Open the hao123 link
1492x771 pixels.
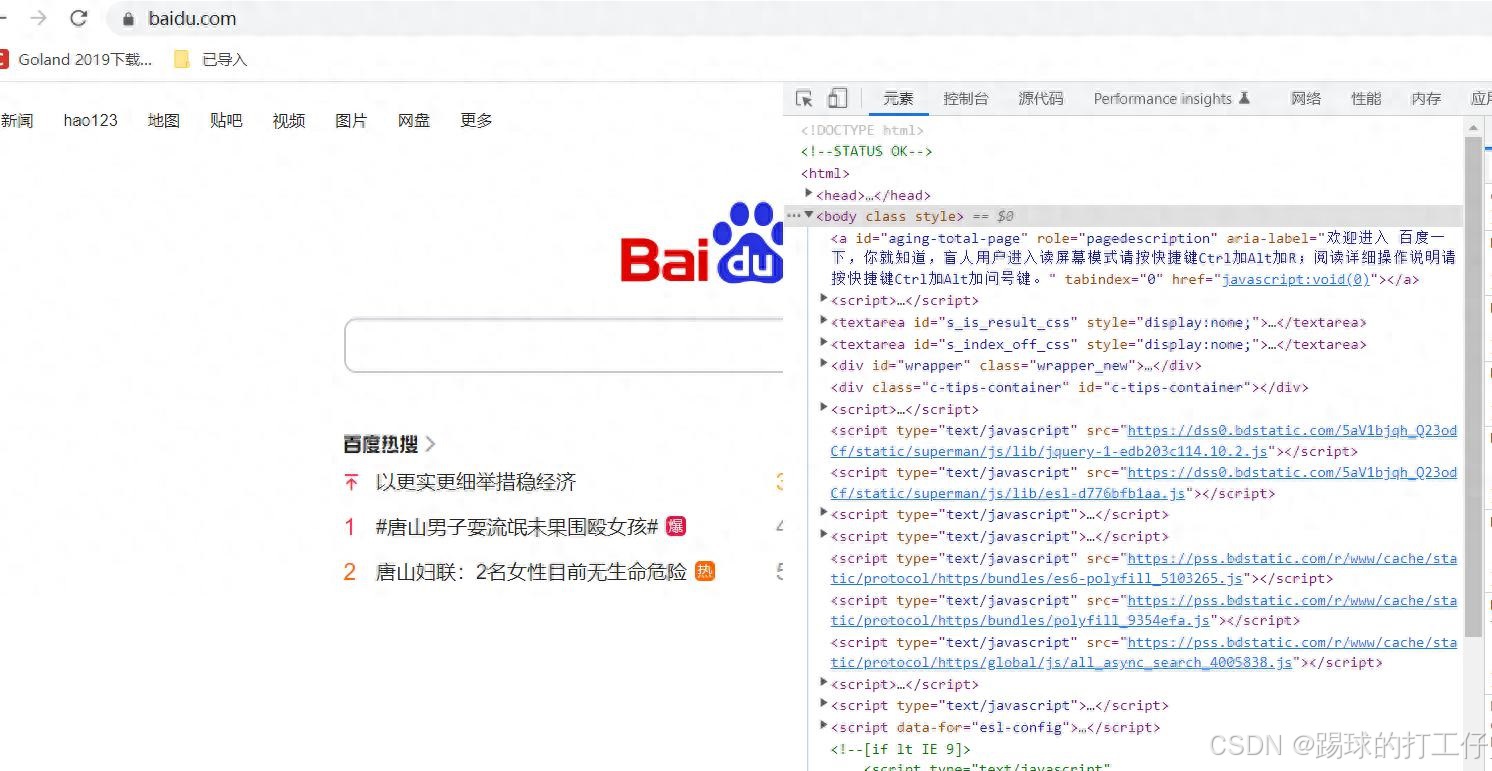click(x=90, y=120)
